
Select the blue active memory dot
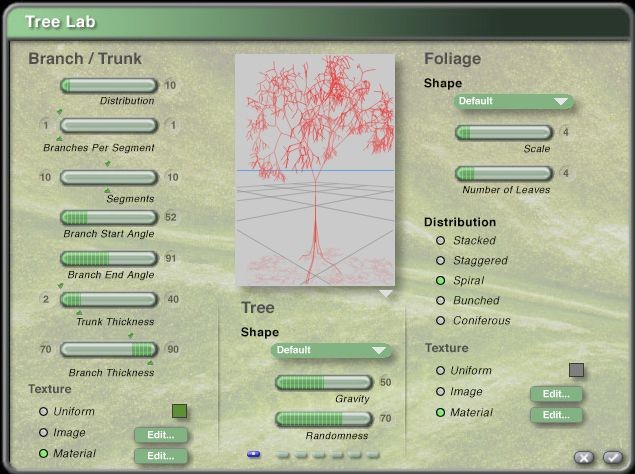(x=253, y=454)
